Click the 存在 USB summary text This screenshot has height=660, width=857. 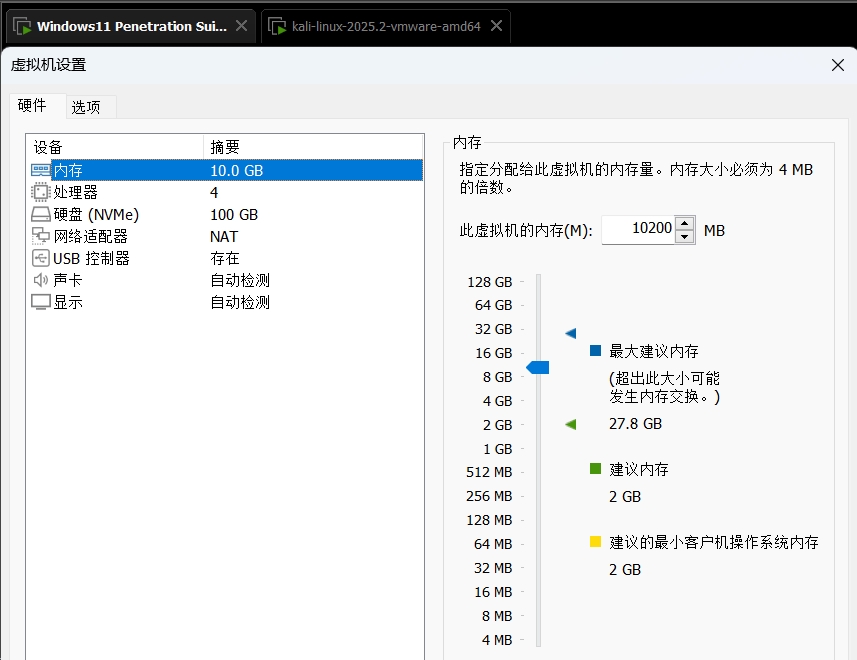225,258
